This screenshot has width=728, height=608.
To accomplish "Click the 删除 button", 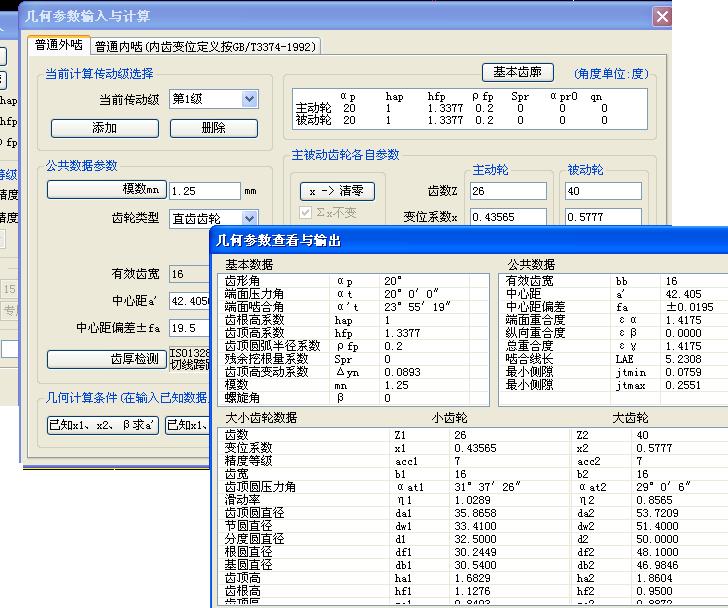I will 214,128.
